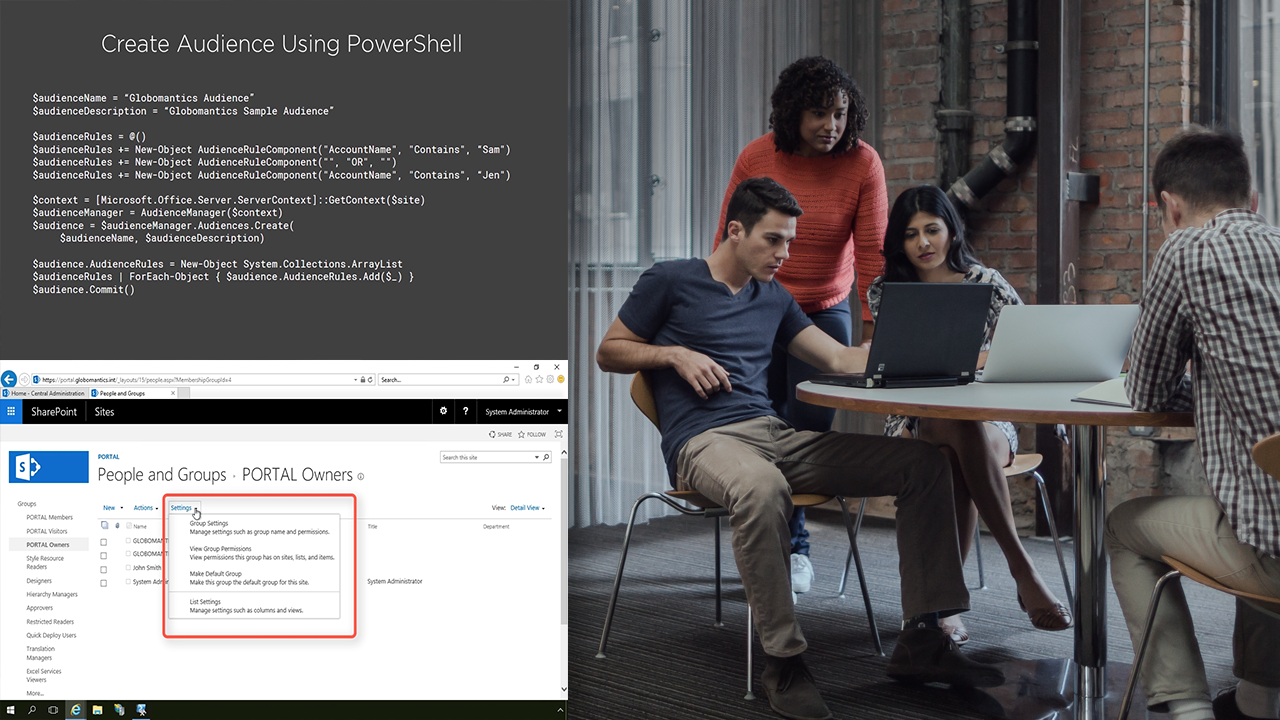Open the SharePoint settings gear

444,411
